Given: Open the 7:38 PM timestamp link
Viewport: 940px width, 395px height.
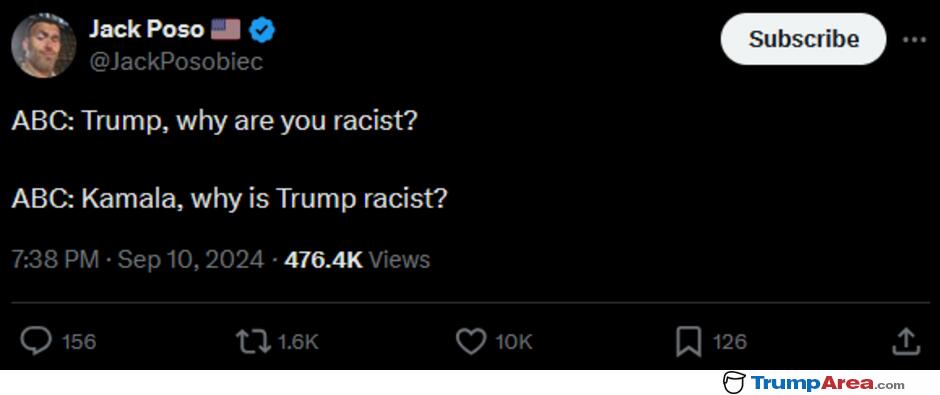Looking at the screenshot, I should [x=55, y=260].
